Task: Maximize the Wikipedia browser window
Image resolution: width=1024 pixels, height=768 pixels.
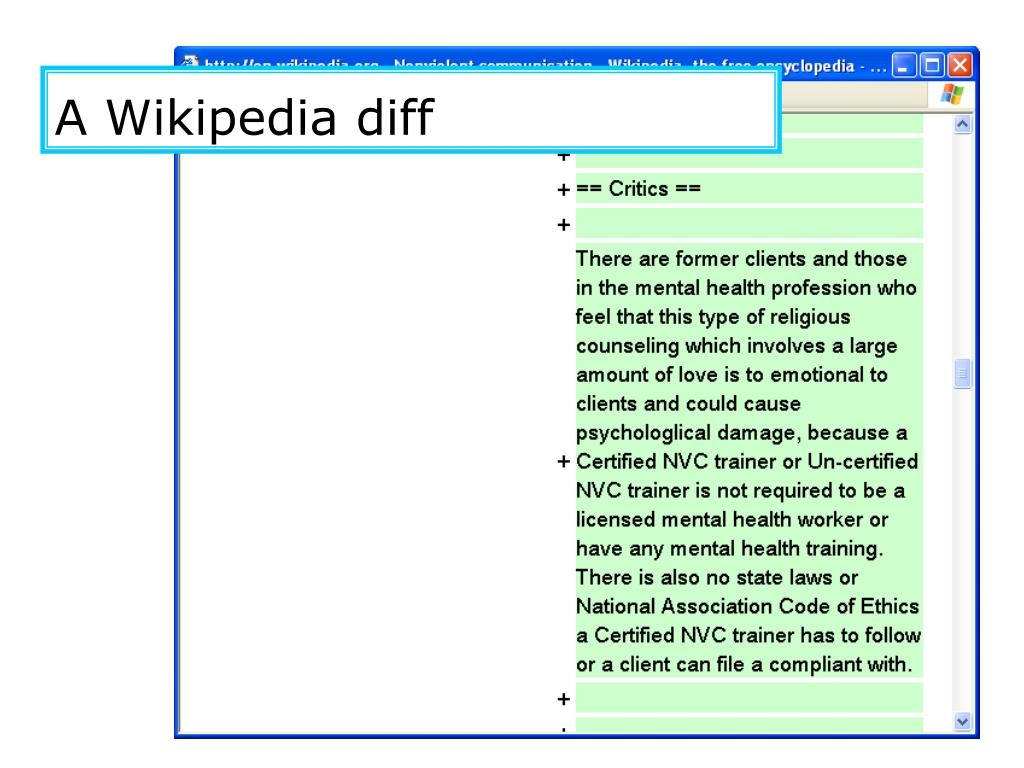Action: (x=932, y=66)
